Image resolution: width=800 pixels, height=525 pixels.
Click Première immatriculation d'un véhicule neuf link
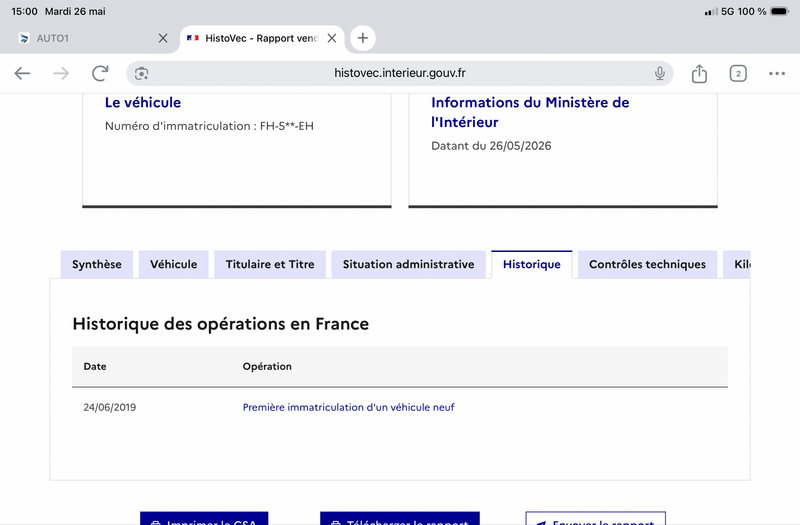[348, 407]
